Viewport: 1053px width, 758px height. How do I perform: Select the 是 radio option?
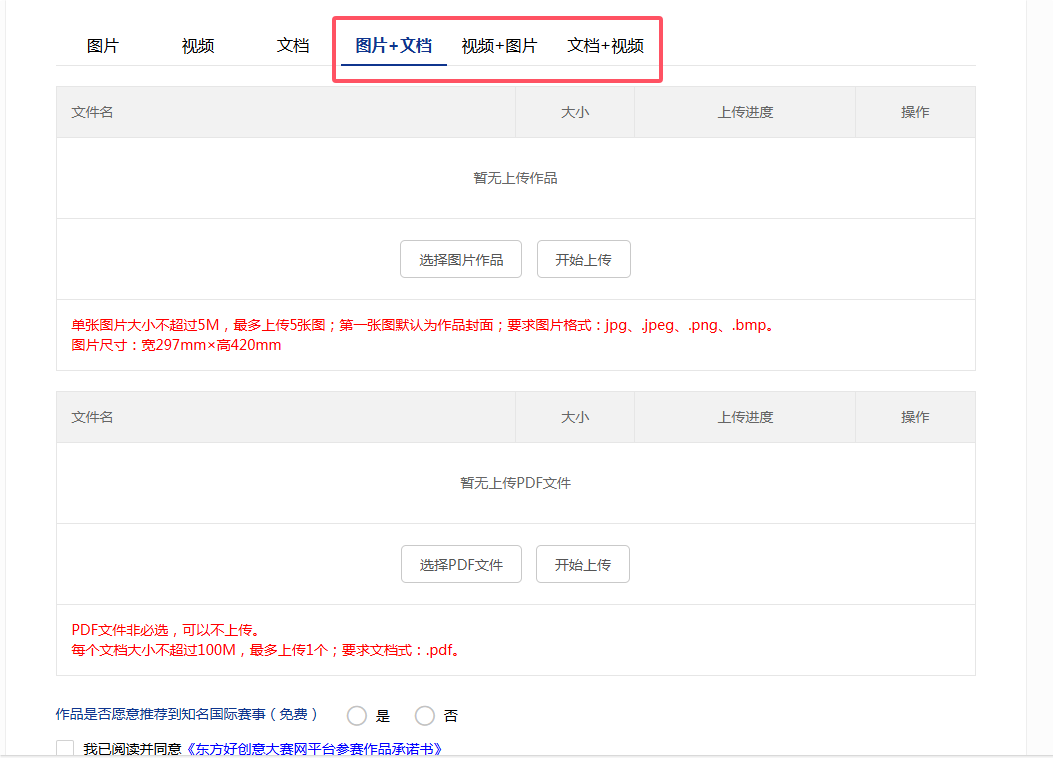click(x=357, y=715)
